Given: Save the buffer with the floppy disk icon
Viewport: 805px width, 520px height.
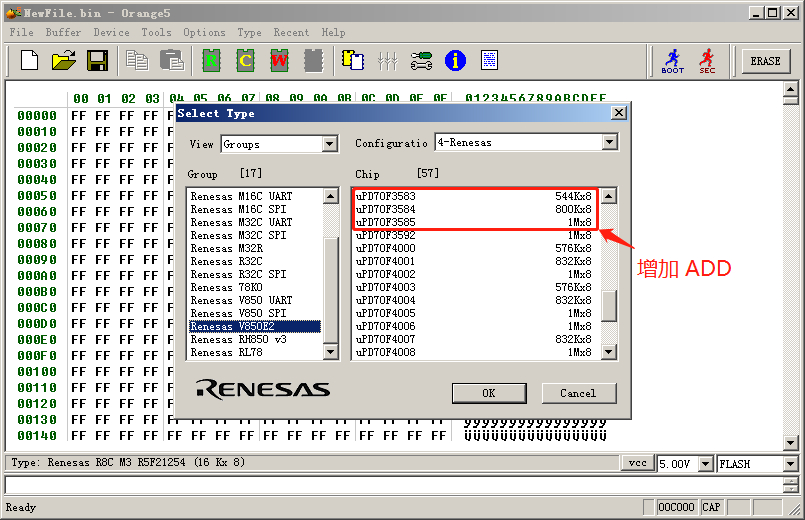Looking at the screenshot, I should (97, 61).
